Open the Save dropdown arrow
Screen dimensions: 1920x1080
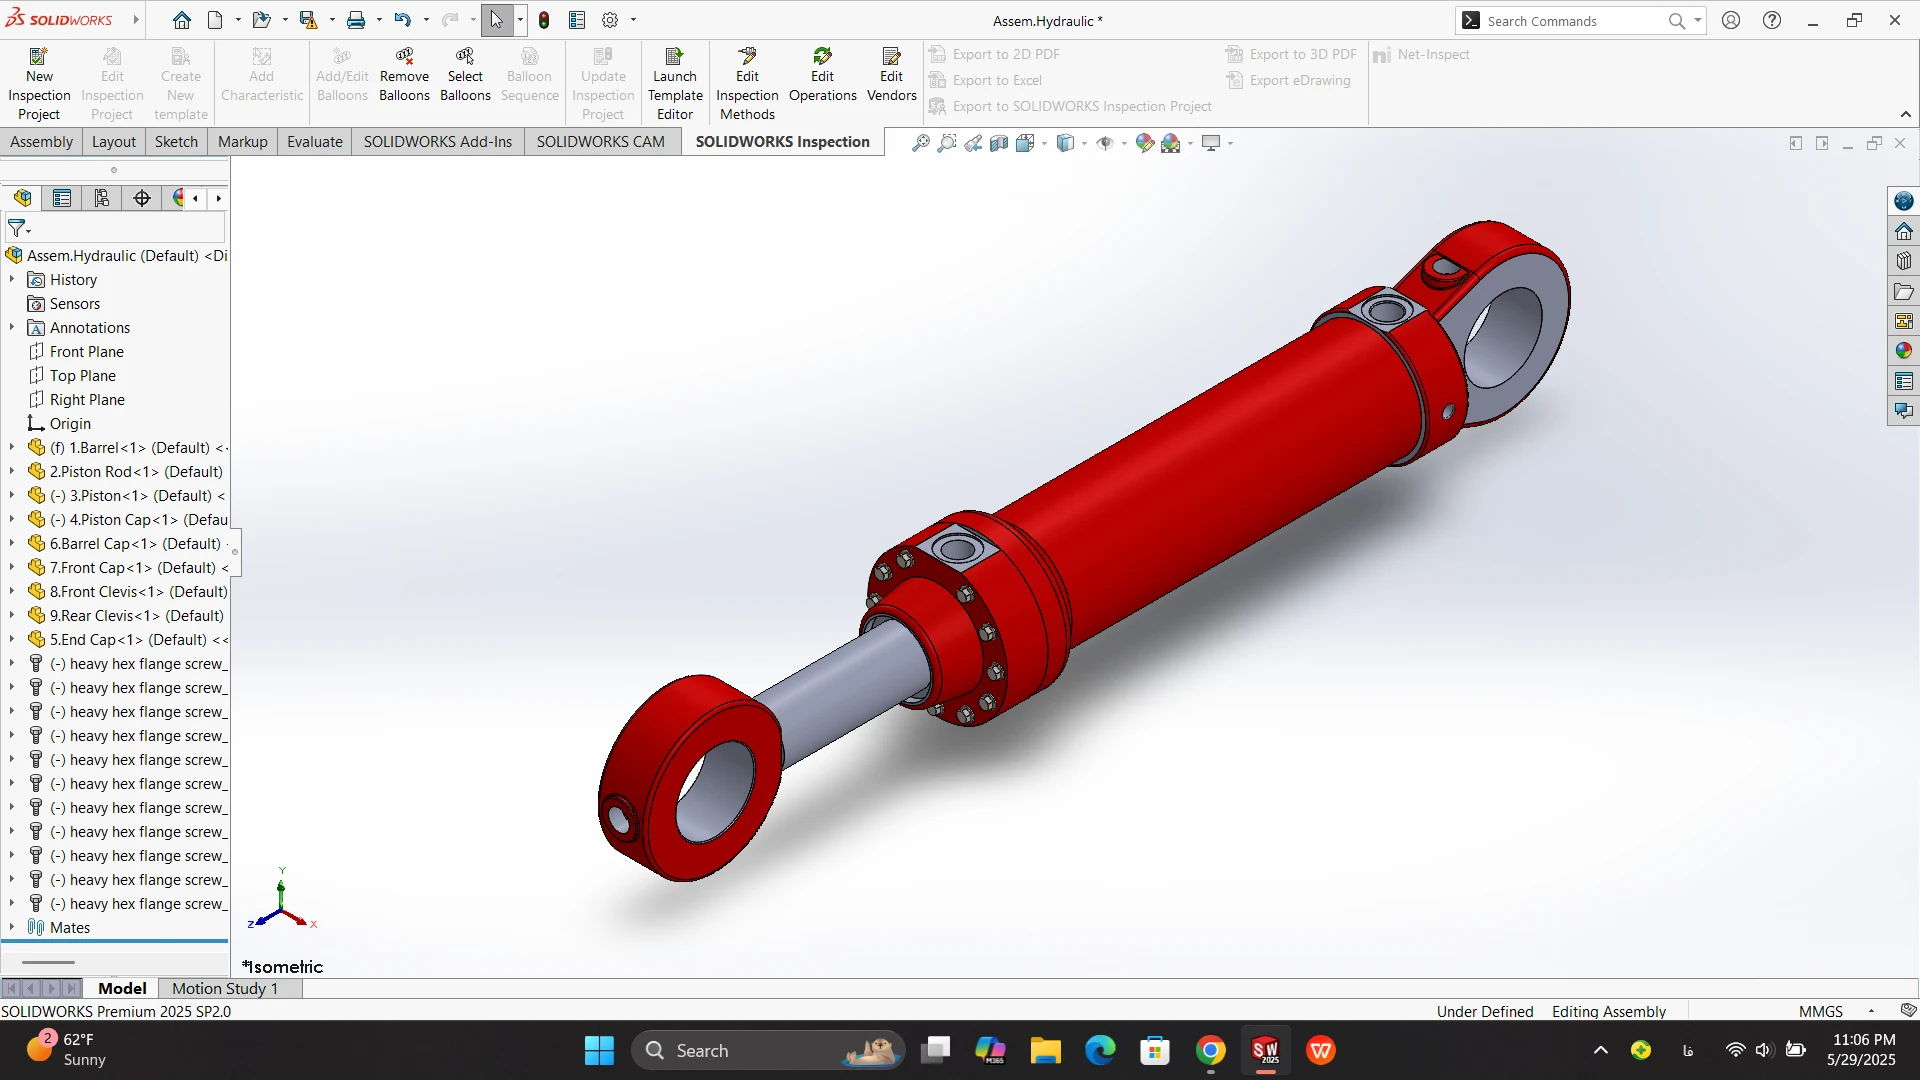[x=331, y=20]
